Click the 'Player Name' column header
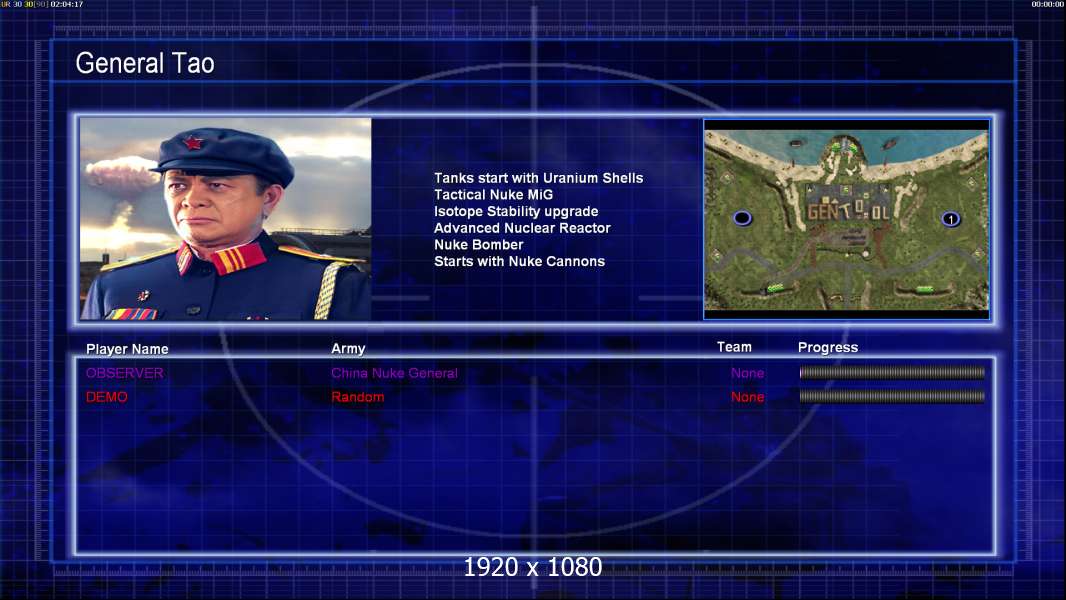Viewport: 1066px width, 600px height. (x=127, y=349)
